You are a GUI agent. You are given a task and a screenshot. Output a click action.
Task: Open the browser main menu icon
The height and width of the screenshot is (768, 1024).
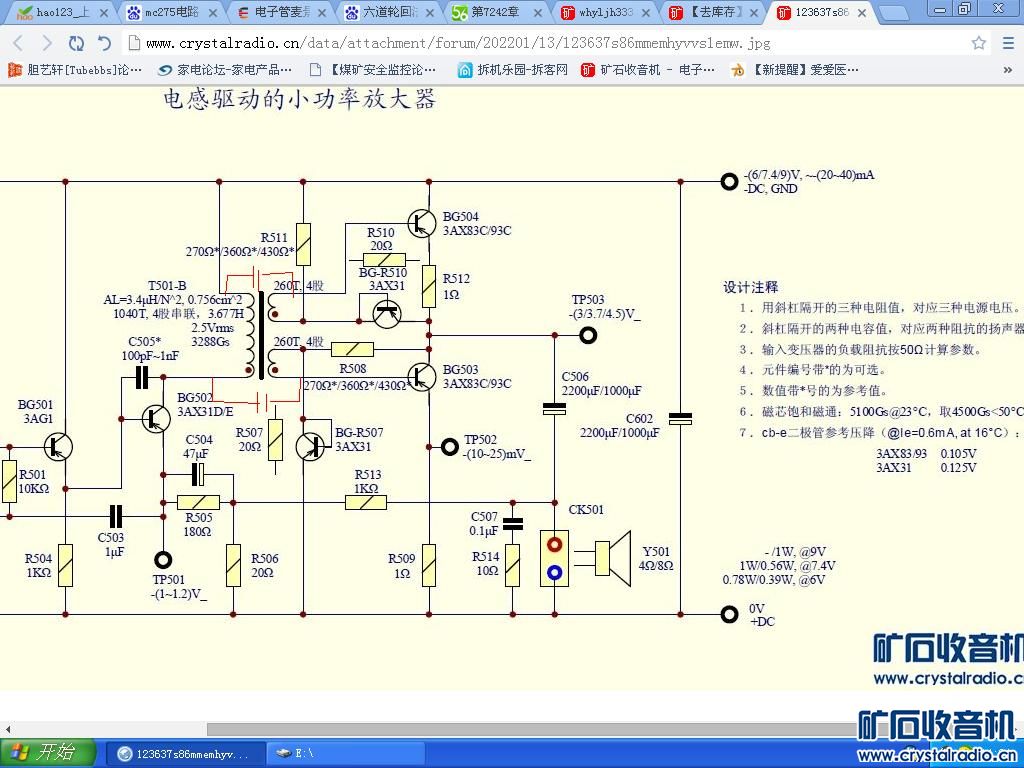pos(1008,43)
